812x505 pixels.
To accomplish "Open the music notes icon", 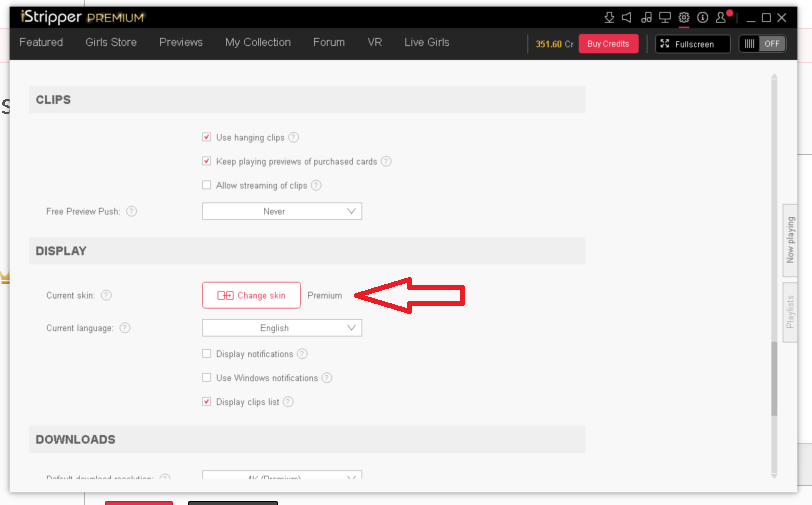I will point(646,17).
